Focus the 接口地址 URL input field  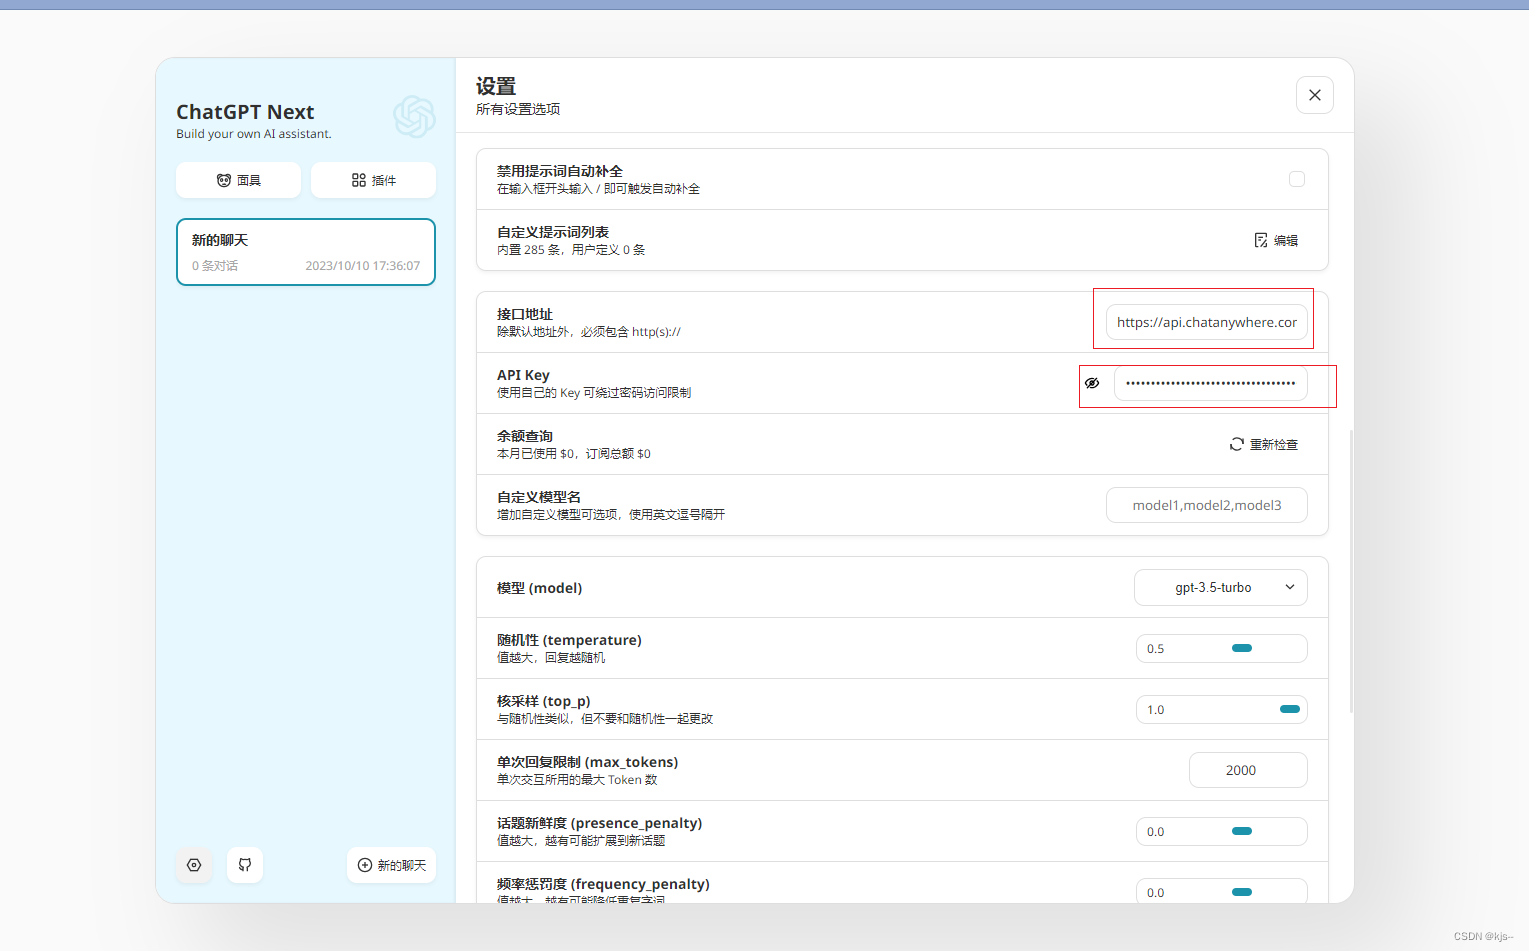pos(1207,322)
